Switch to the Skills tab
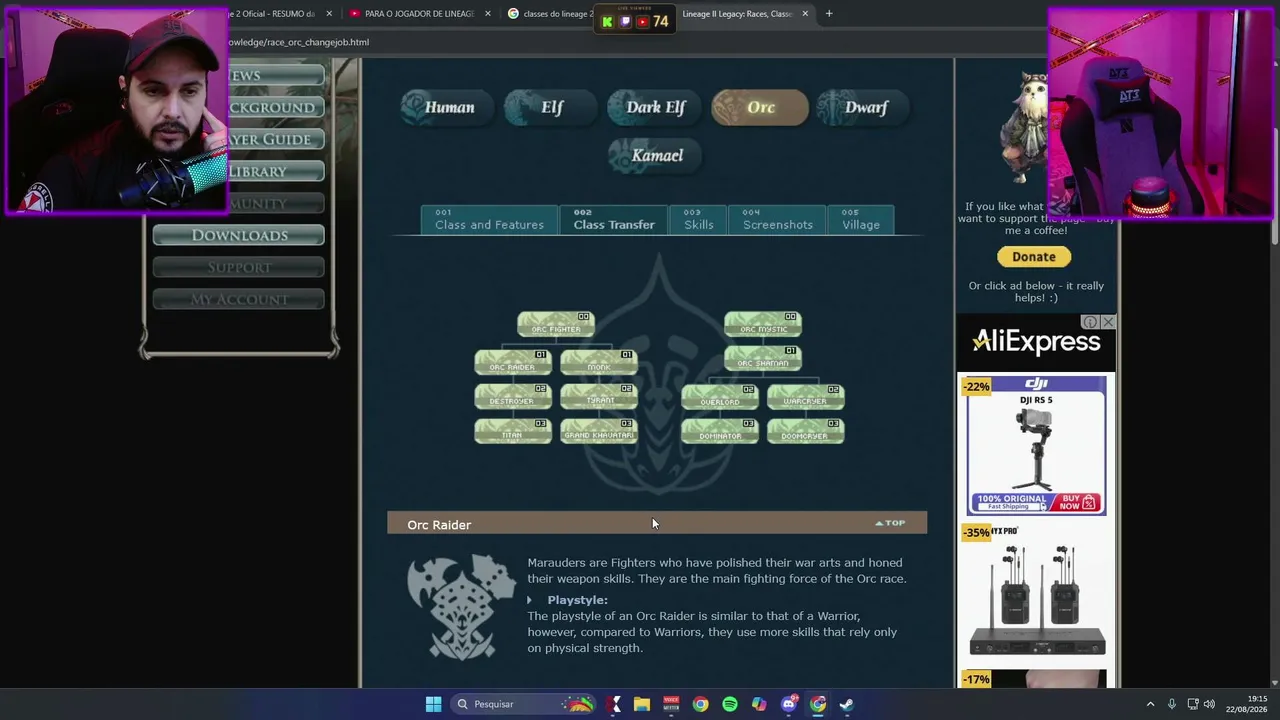 click(x=698, y=220)
